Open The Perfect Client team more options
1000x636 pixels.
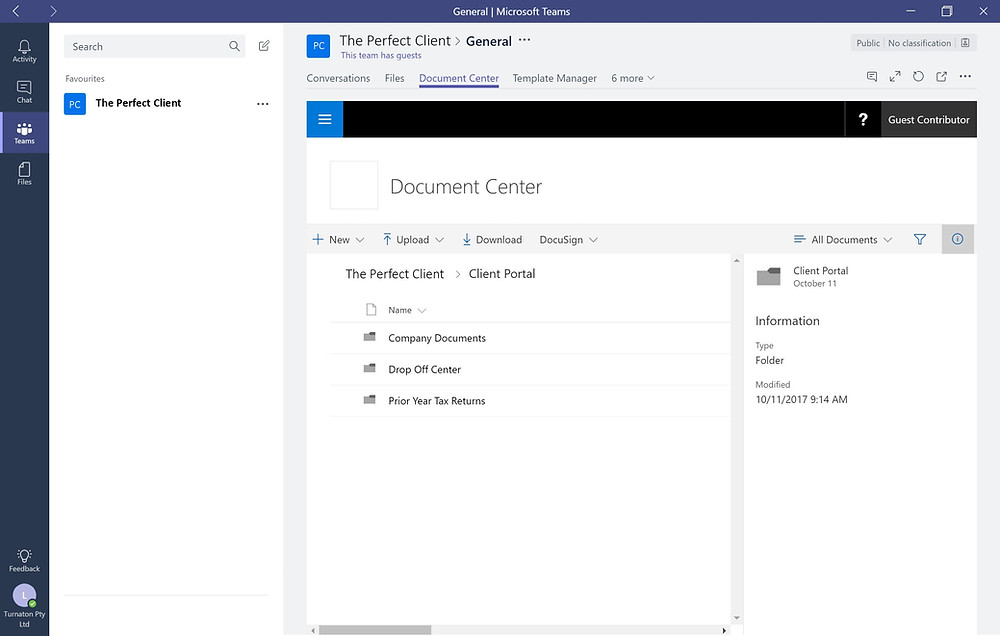tap(262, 103)
